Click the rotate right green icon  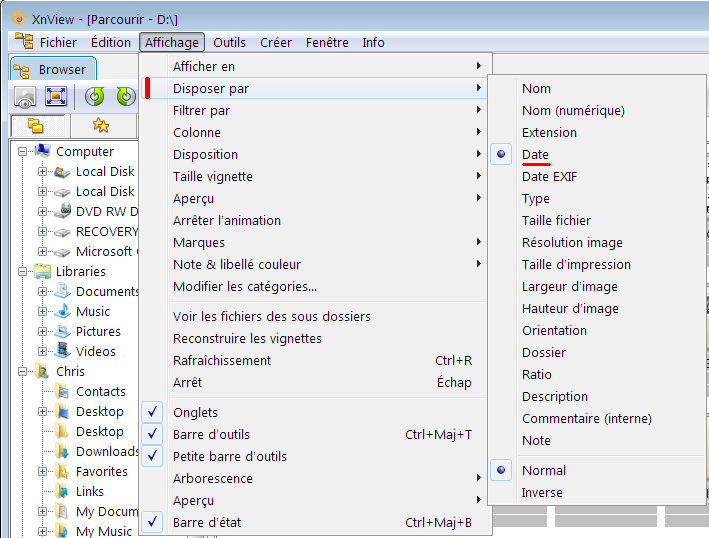(x=126, y=96)
